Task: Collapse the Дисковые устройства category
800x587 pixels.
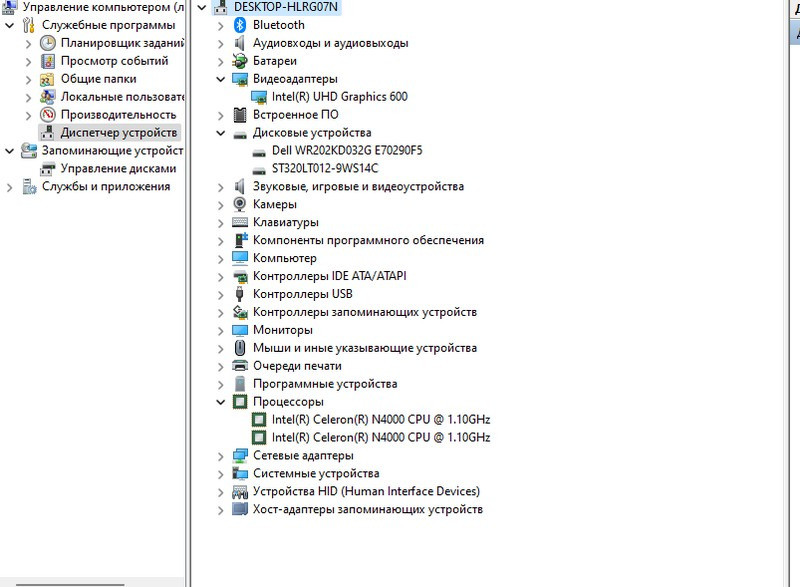Action: click(x=220, y=133)
